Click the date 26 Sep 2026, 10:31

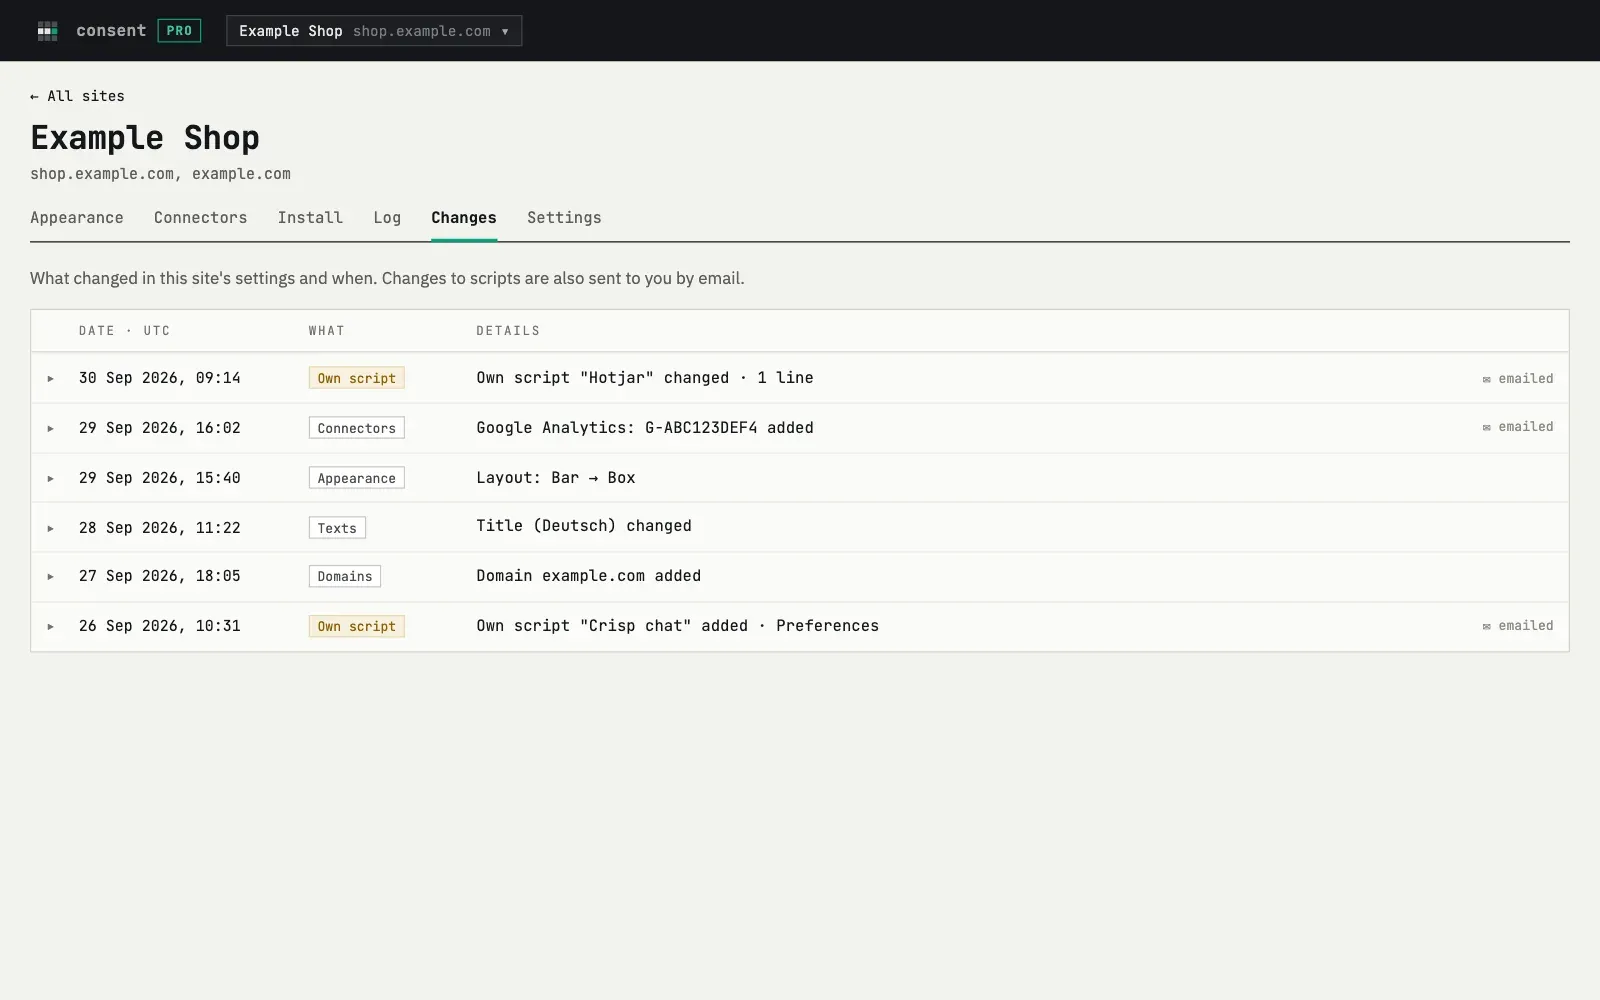[x=160, y=626]
